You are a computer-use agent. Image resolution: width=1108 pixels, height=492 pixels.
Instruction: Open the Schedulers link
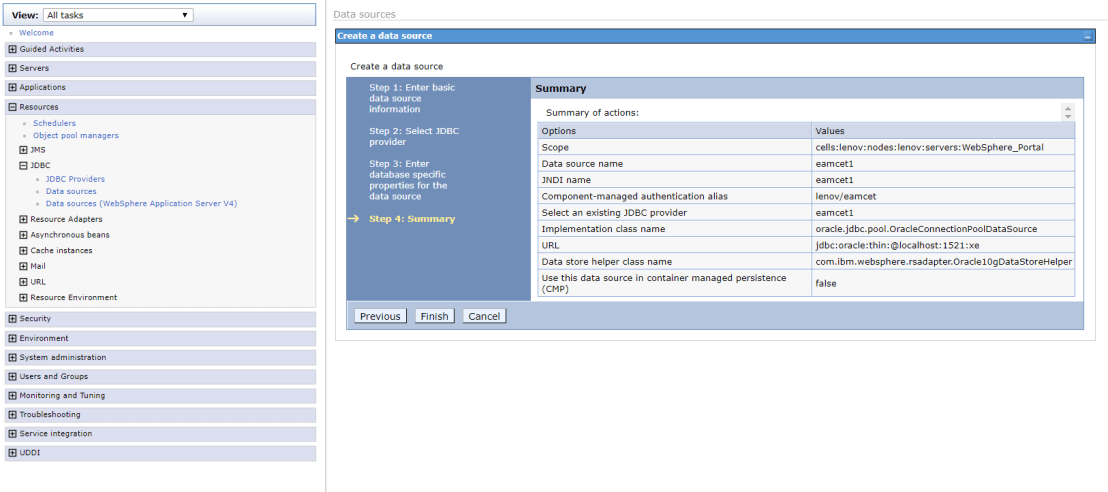[54, 123]
